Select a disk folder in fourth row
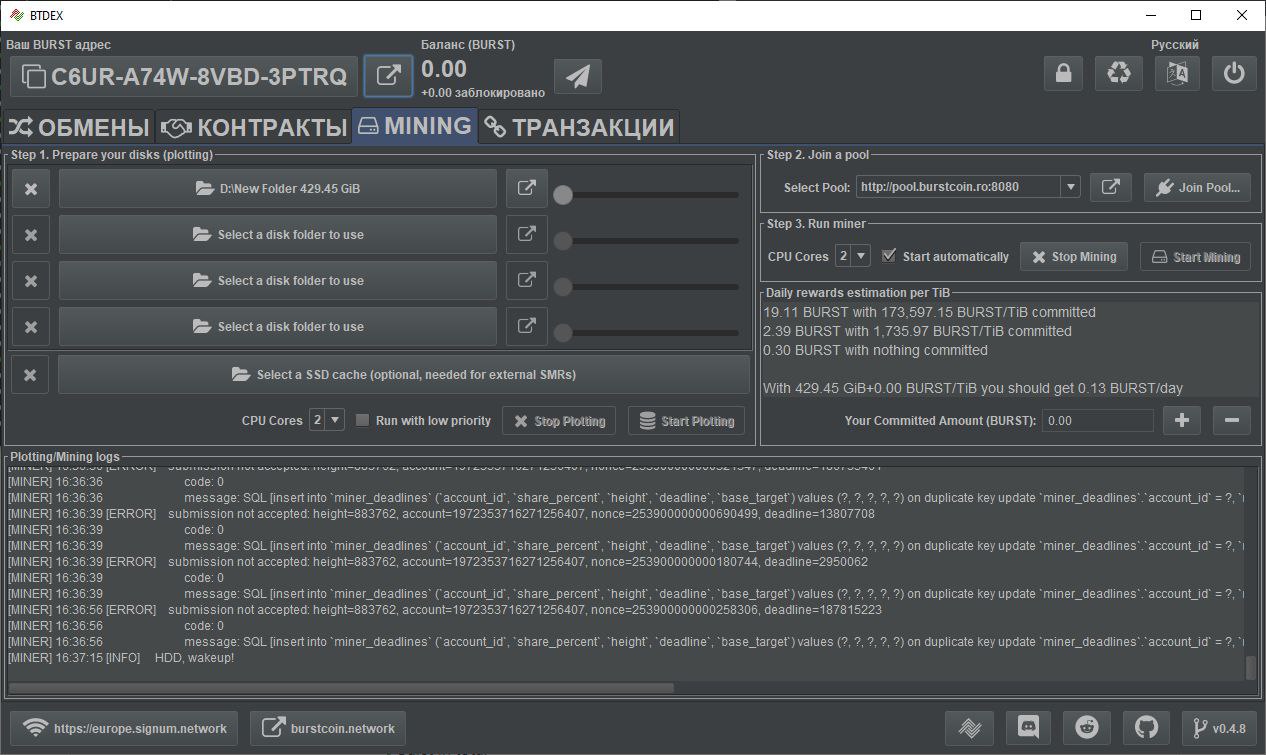Screen dimensions: 1266x755 pyautogui.click(x=278, y=326)
